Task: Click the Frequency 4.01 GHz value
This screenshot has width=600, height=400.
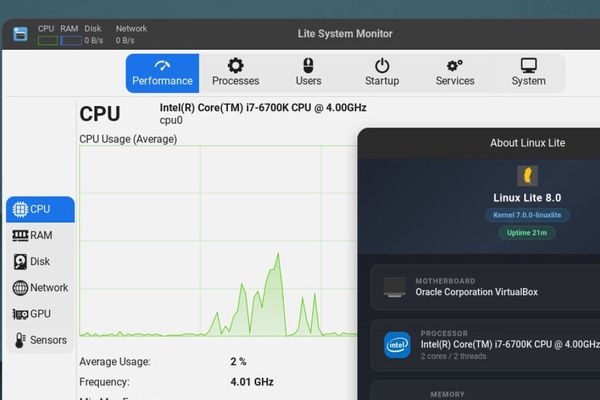Action: click(x=252, y=382)
